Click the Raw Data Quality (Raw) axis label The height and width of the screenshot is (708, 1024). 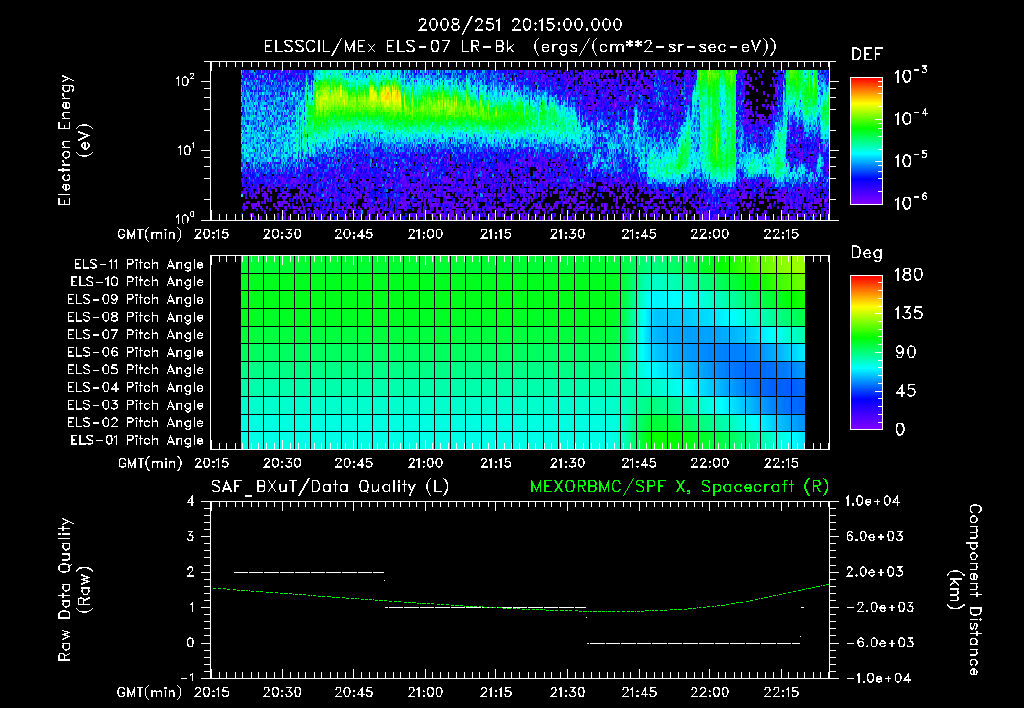[x=74, y=590]
